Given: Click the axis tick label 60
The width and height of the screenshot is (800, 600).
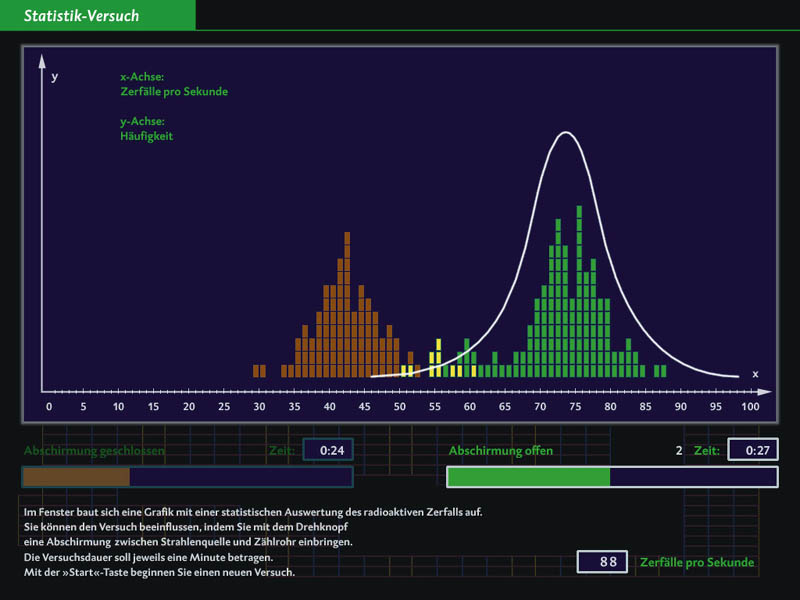Looking at the screenshot, I should pyautogui.click(x=469, y=407).
